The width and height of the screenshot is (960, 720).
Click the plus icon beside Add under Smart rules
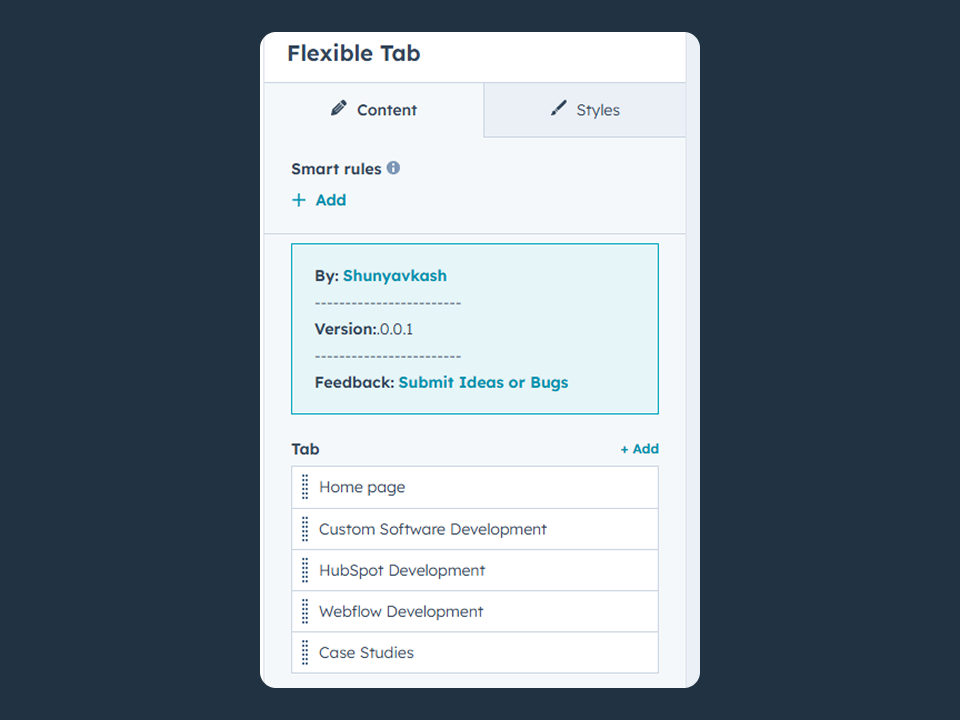[x=297, y=200]
